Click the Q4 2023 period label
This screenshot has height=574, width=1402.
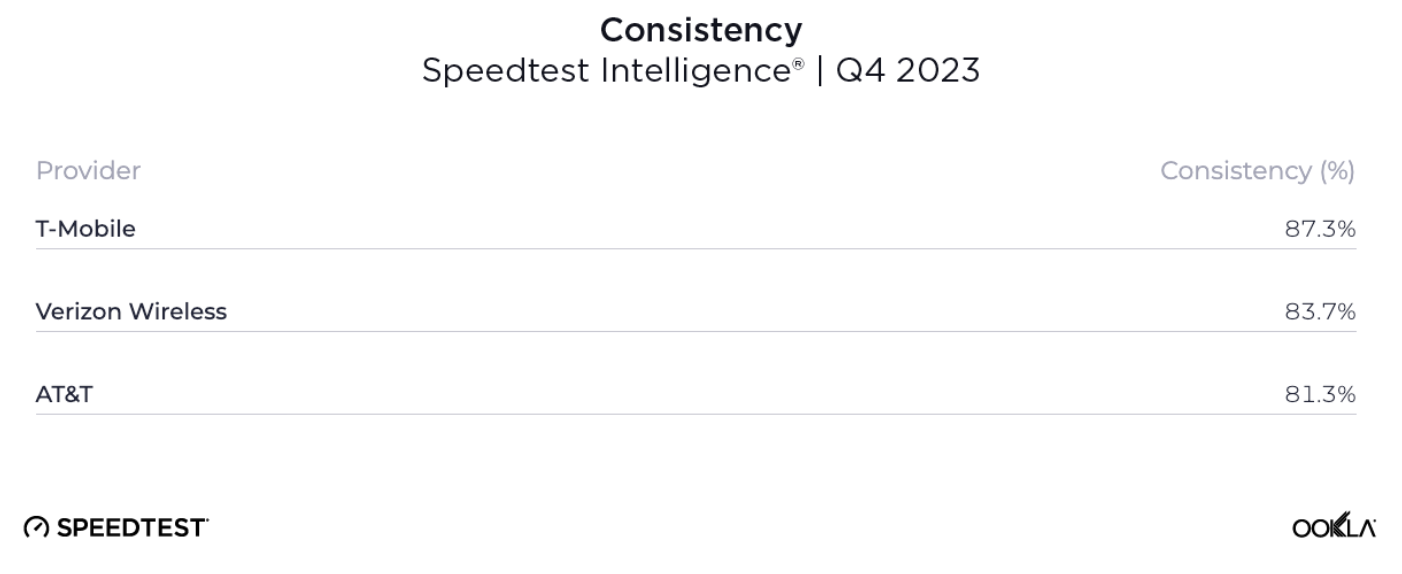coord(908,71)
